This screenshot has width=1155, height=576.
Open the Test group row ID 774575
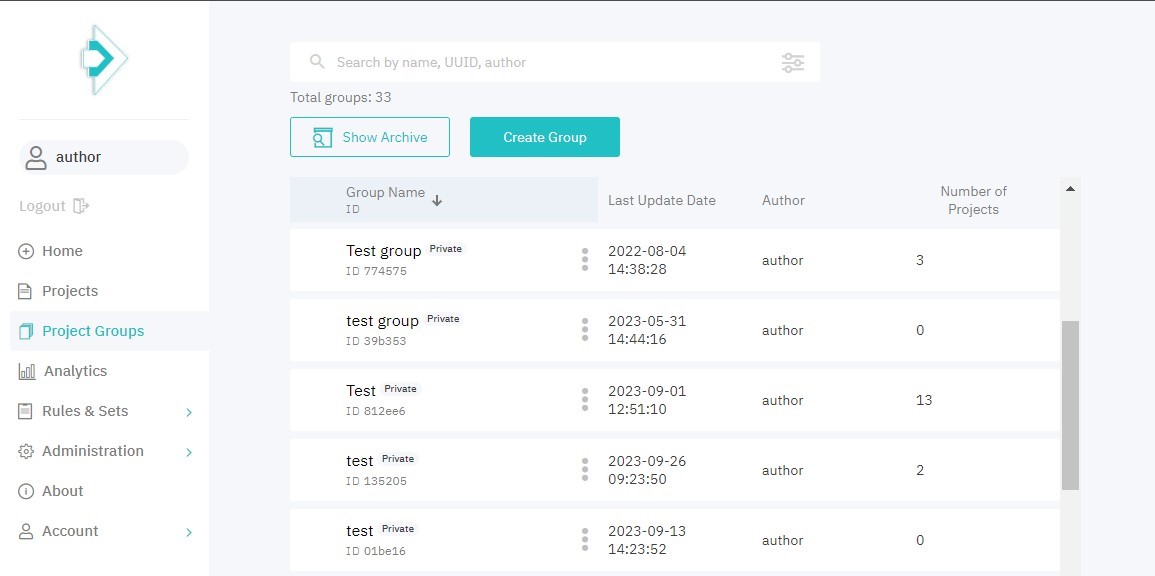point(675,260)
